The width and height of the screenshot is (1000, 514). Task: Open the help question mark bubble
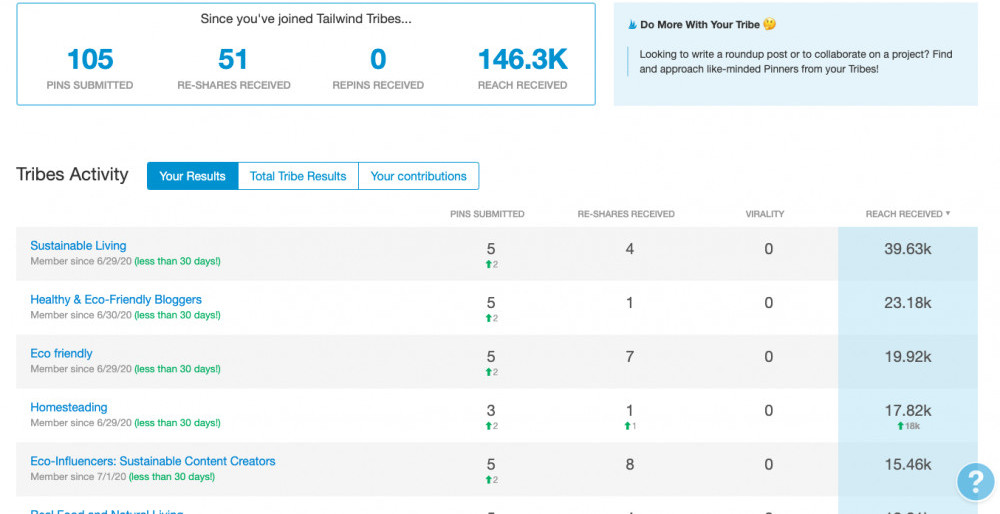click(x=975, y=481)
